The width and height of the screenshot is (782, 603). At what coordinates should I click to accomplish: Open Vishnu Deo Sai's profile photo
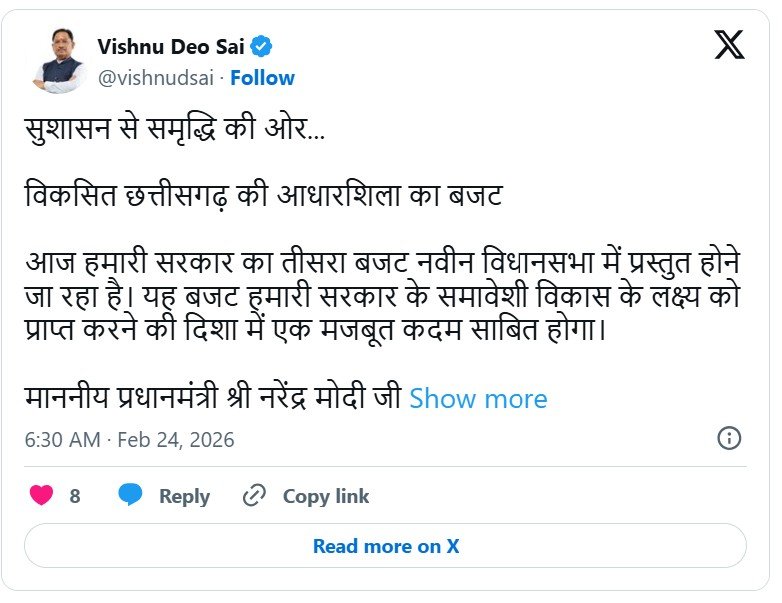click(59, 61)
